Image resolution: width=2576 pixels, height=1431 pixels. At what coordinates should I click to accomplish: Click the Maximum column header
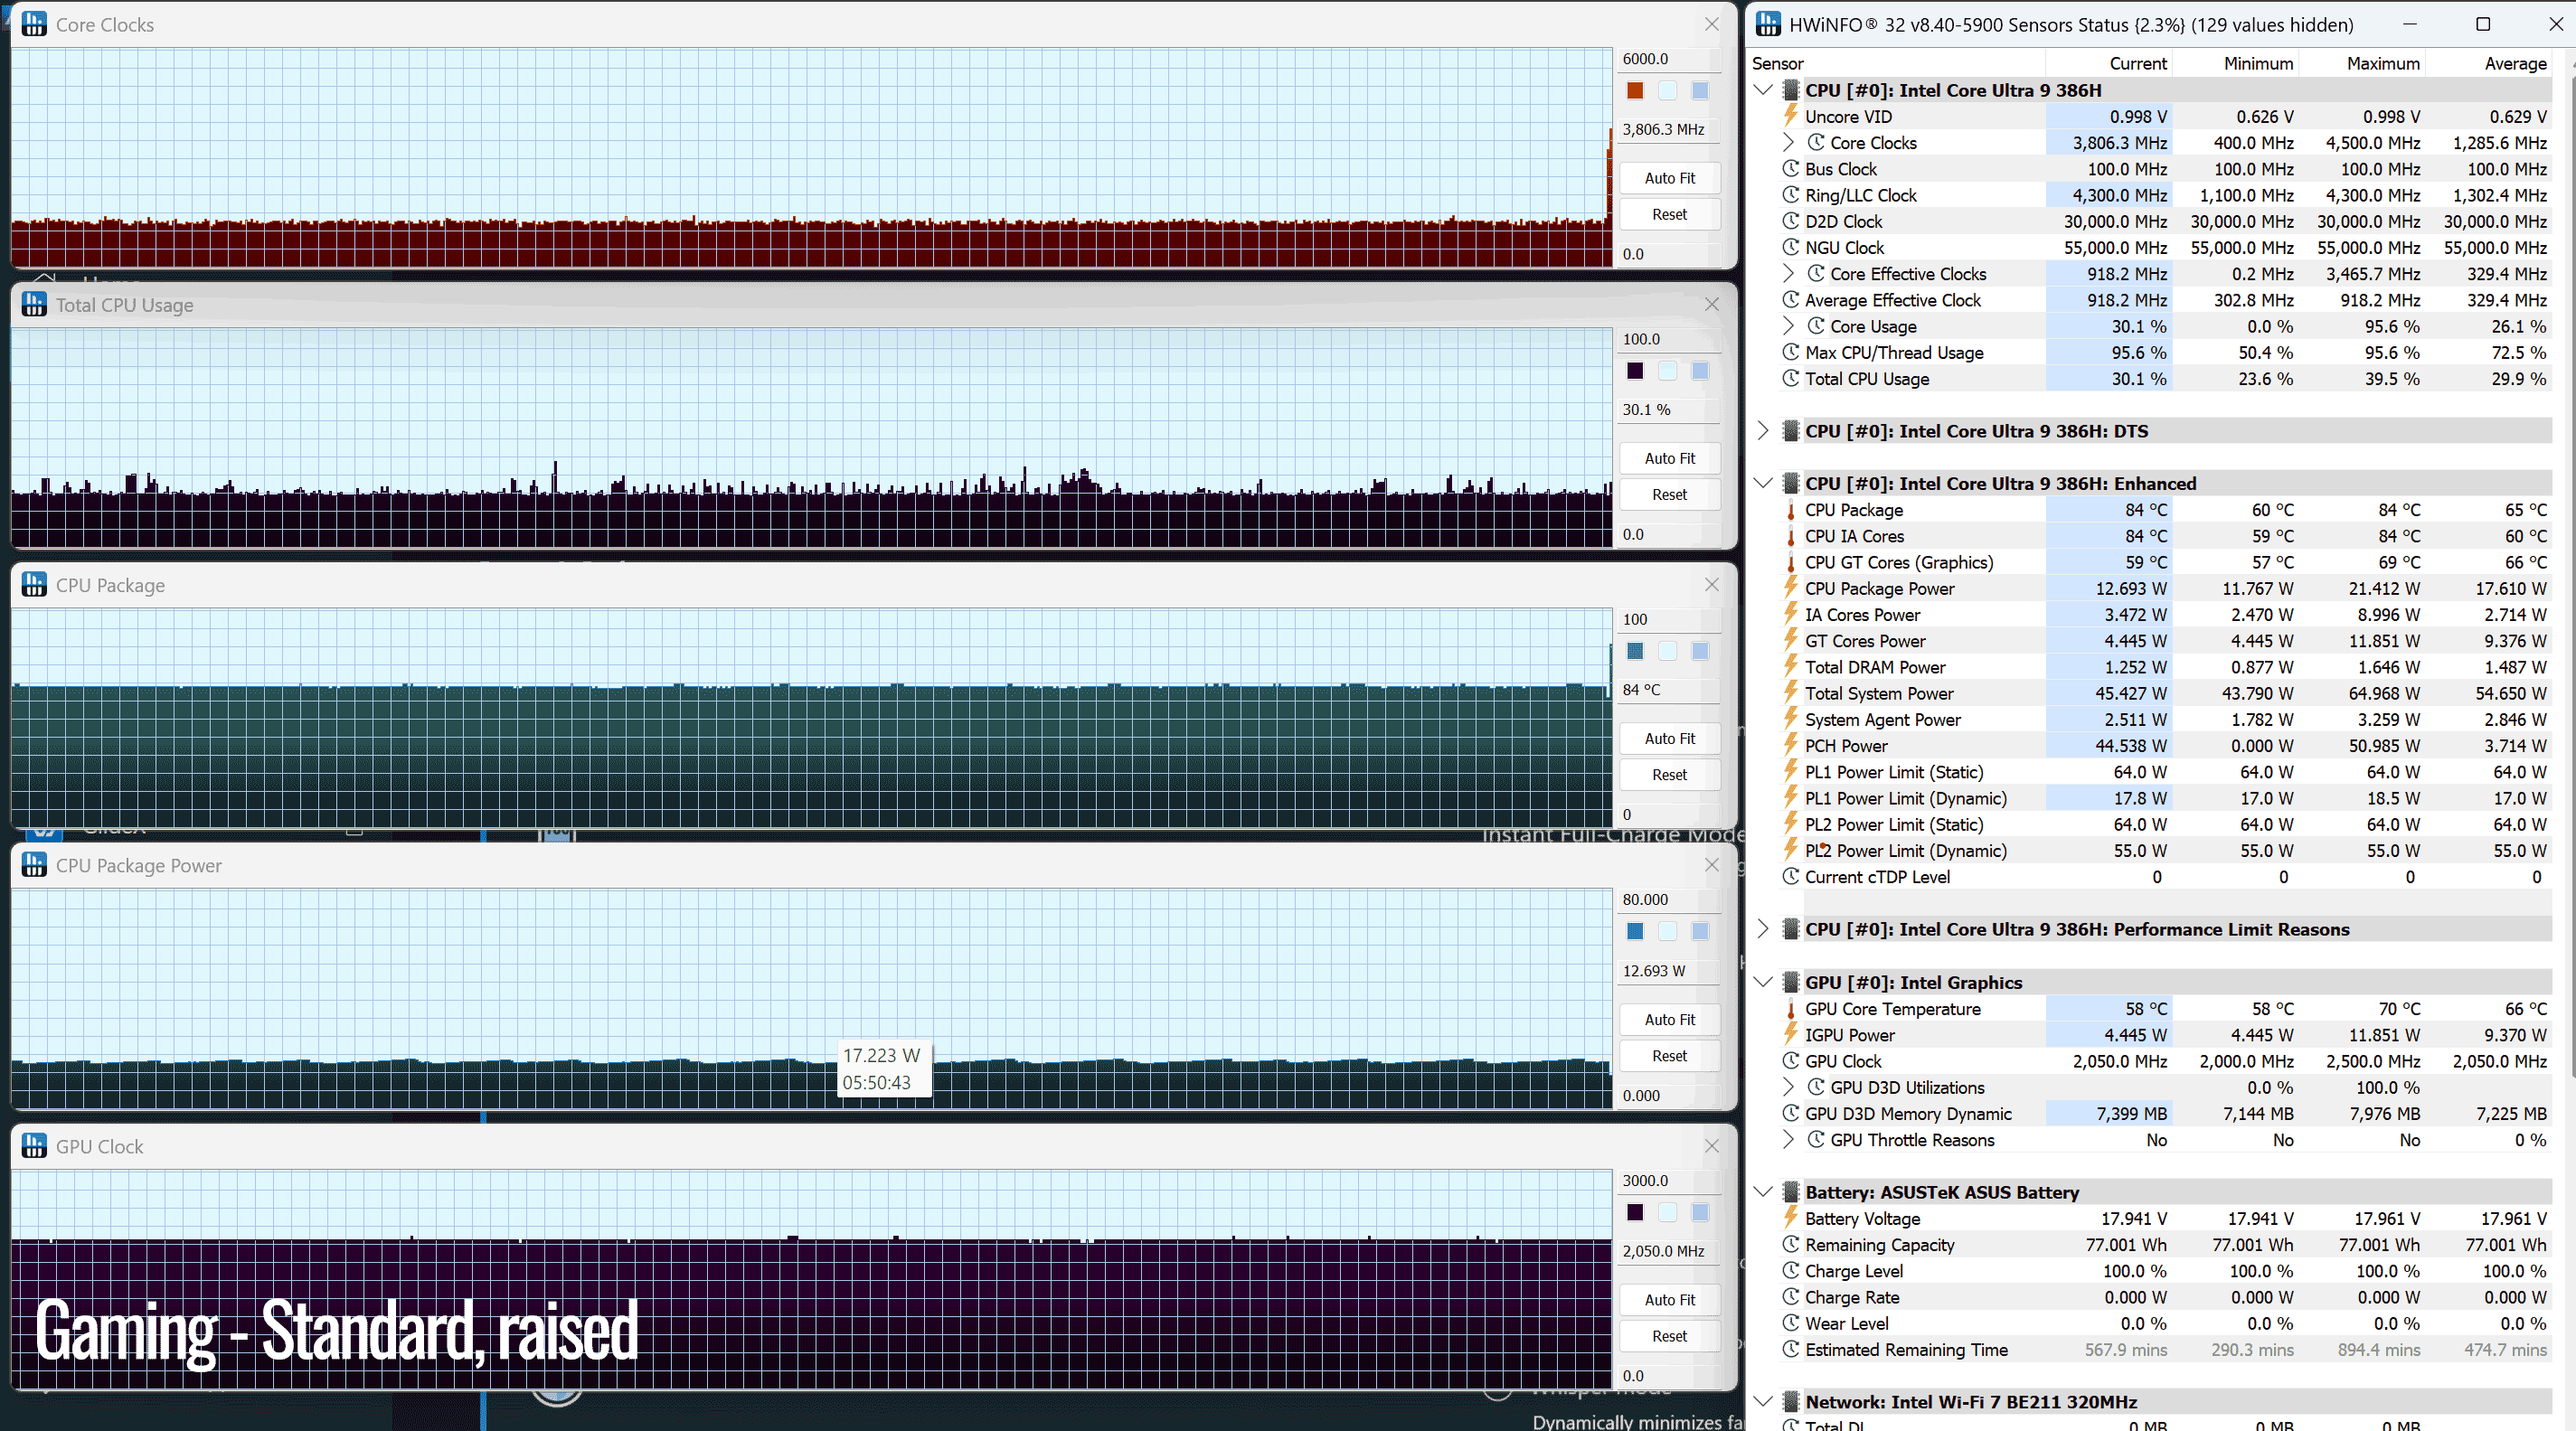coord(2361,63)
